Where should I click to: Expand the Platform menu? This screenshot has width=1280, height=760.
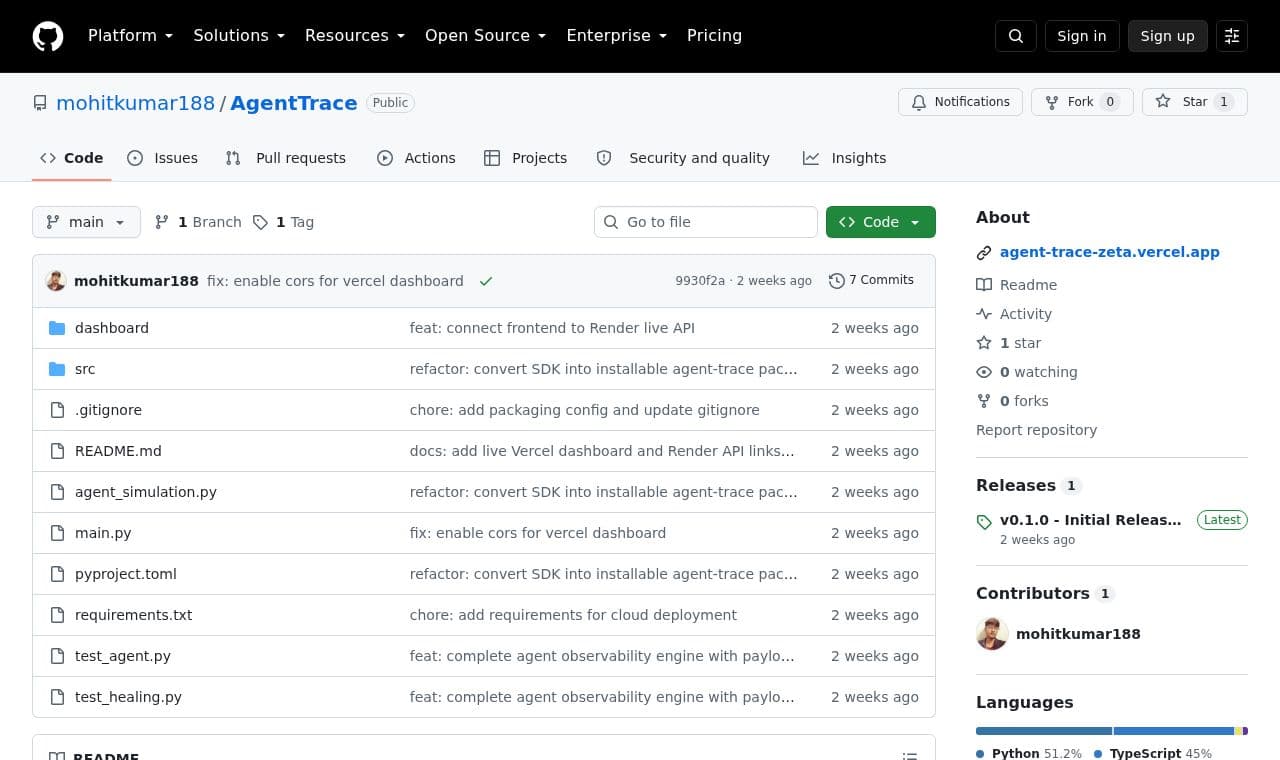130,36
